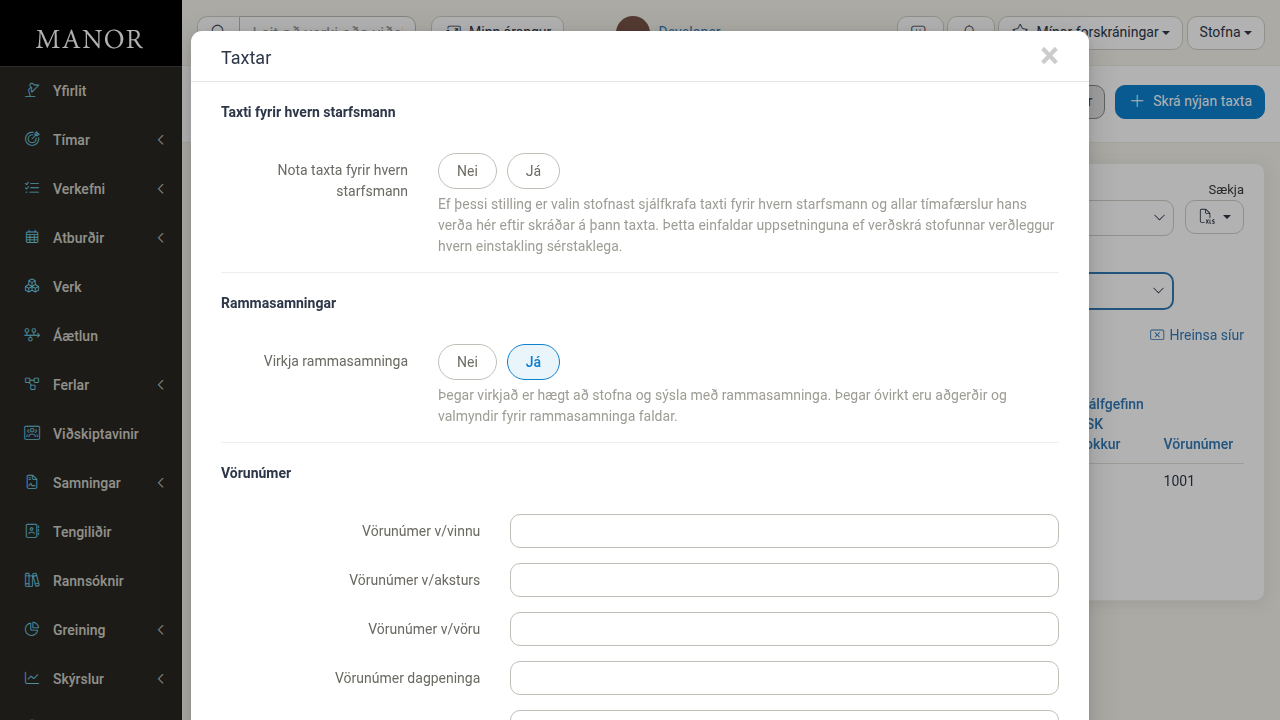Click the Viðskiptavinir clients icon
Screen dimensions: 1280x720
(32, 434)
